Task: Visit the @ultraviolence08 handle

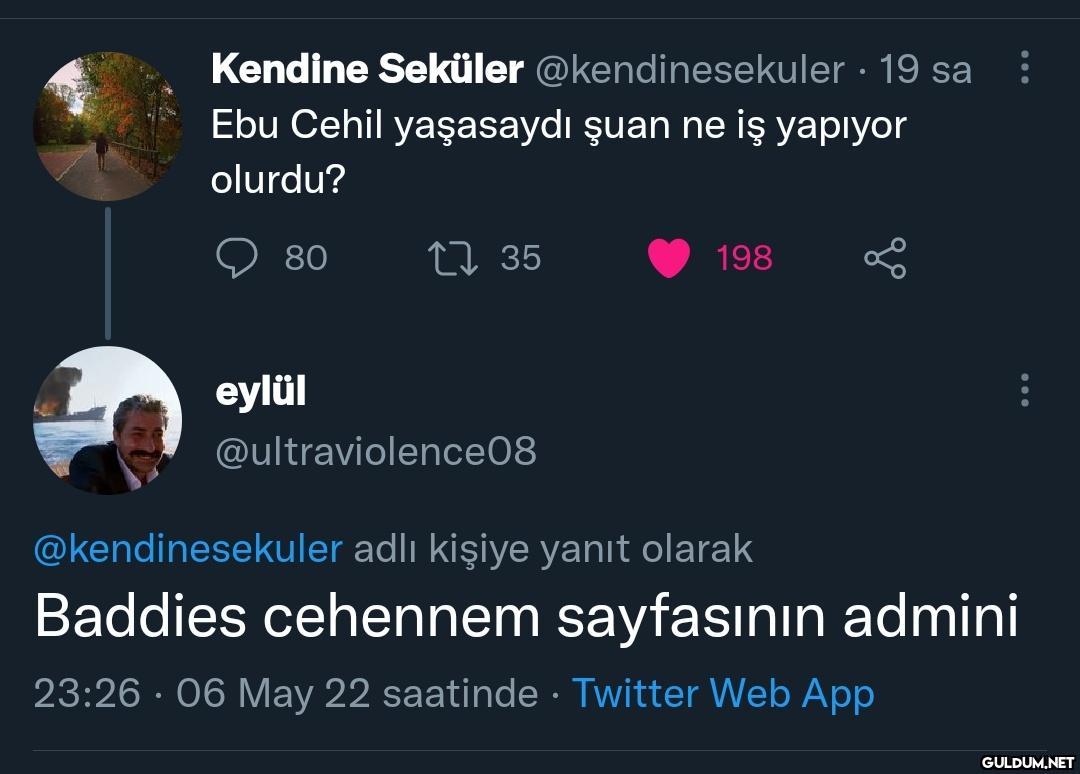Action: click(x=376, y=451)
